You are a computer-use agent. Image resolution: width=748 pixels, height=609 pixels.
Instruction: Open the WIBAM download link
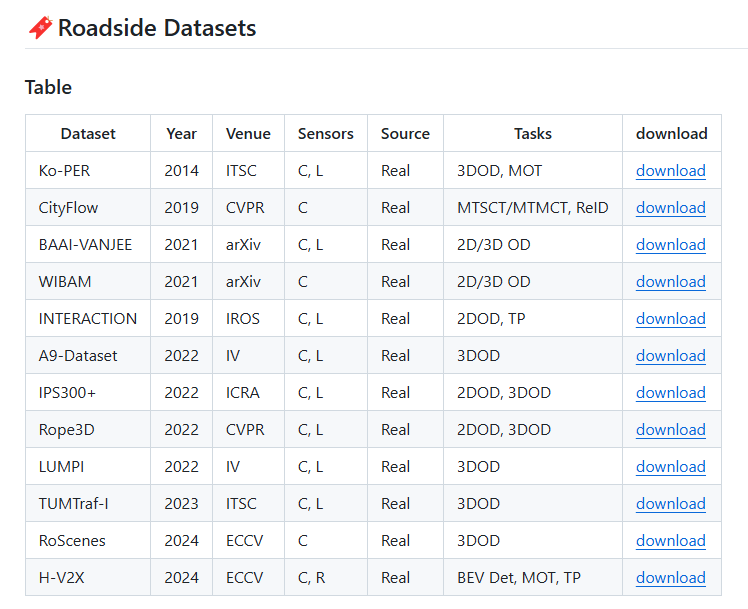tap(671, 282)
